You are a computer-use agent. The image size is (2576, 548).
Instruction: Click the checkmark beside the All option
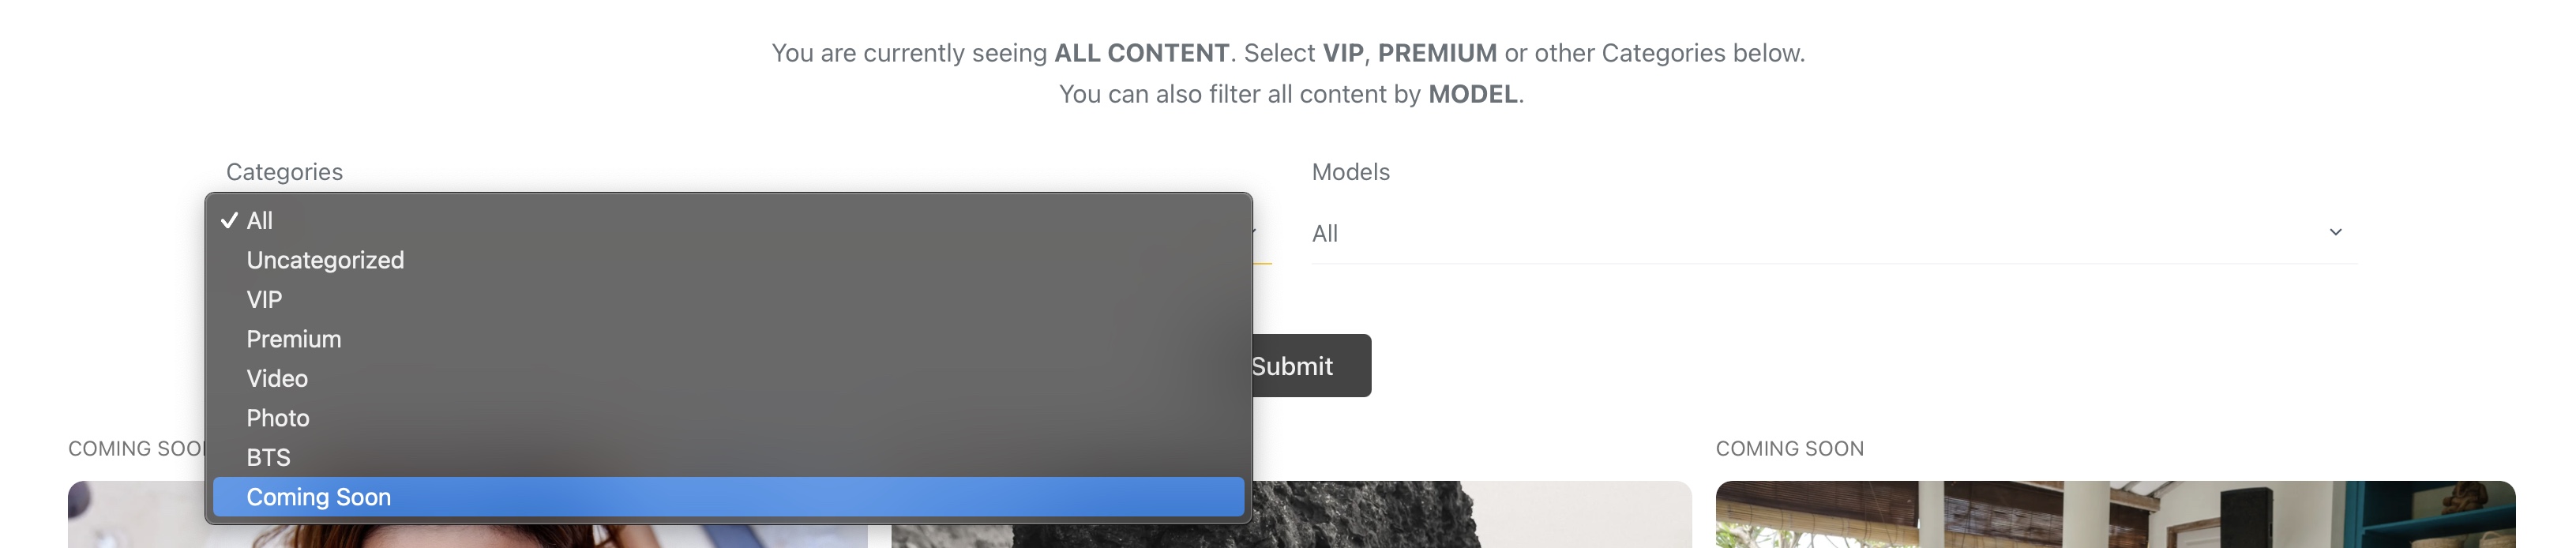pyautogui.click(x=229, y=221)
